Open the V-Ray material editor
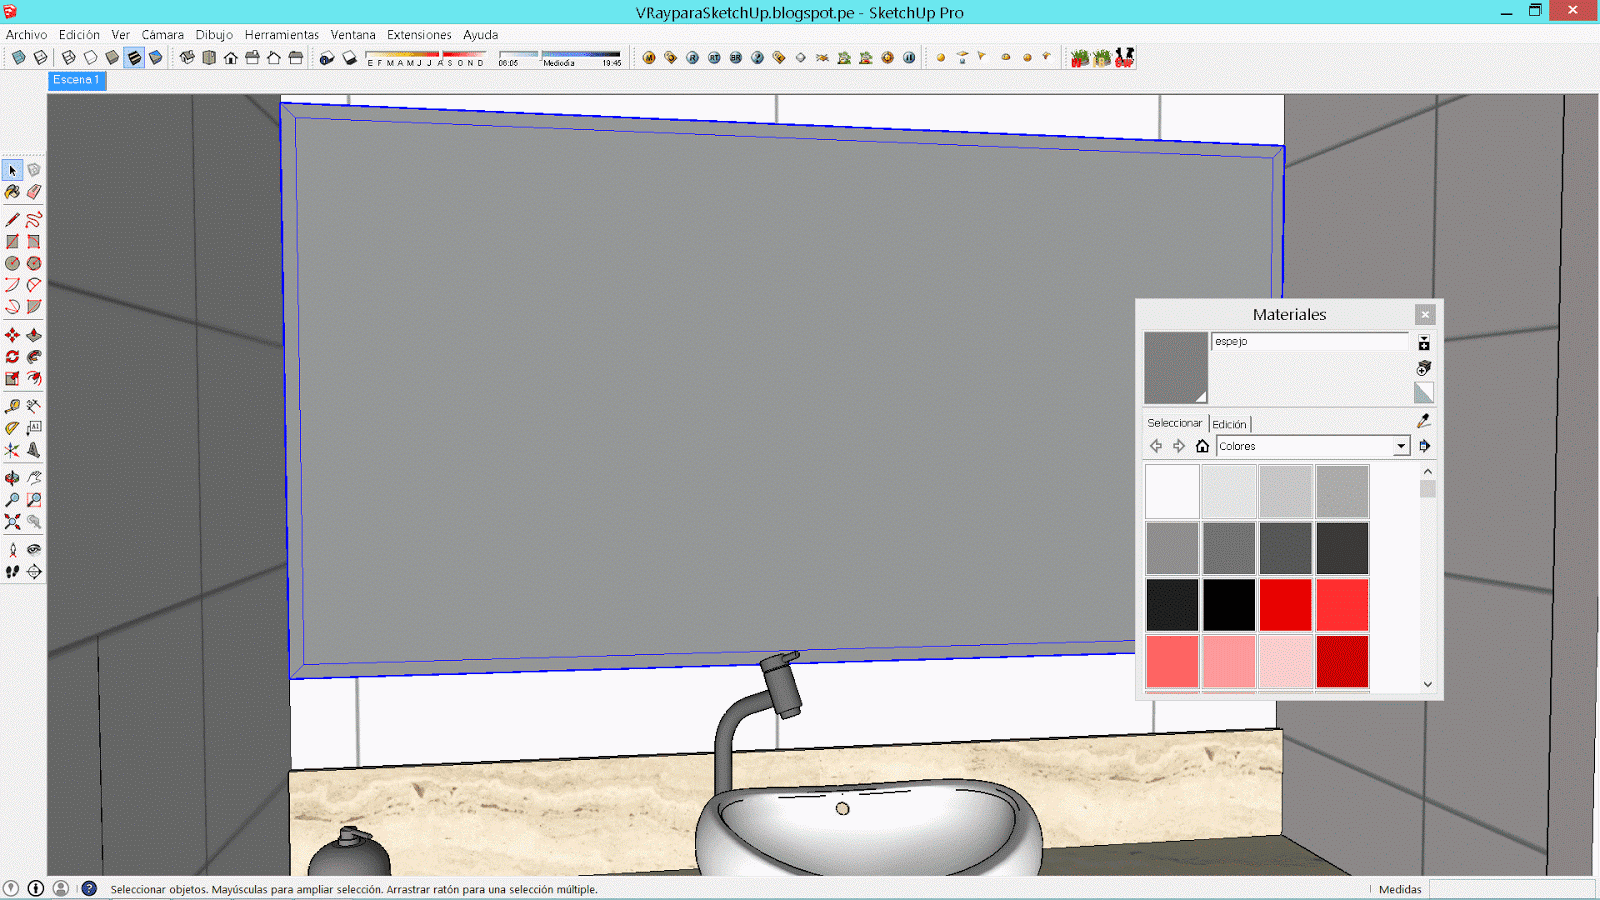This screenshot has height=900, width=1600. pos(649,57)
